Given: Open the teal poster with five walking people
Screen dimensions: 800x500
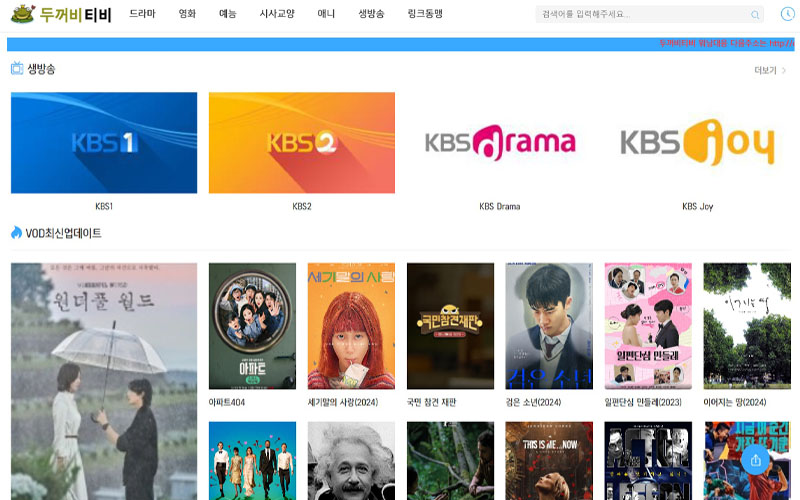Looking at the screenshot, I should 252,461.
